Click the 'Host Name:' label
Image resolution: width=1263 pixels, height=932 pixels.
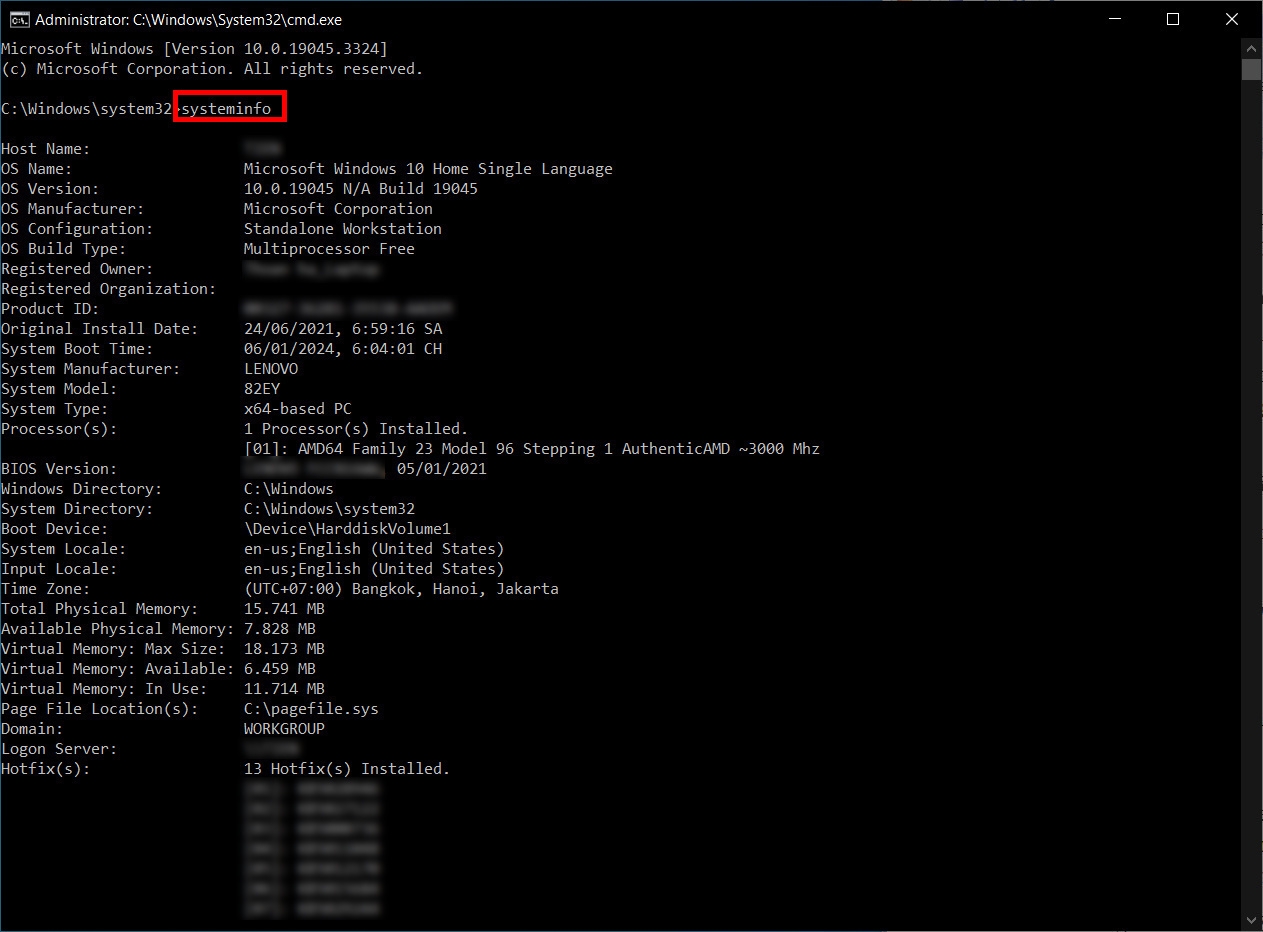click(x=46, y=149)
